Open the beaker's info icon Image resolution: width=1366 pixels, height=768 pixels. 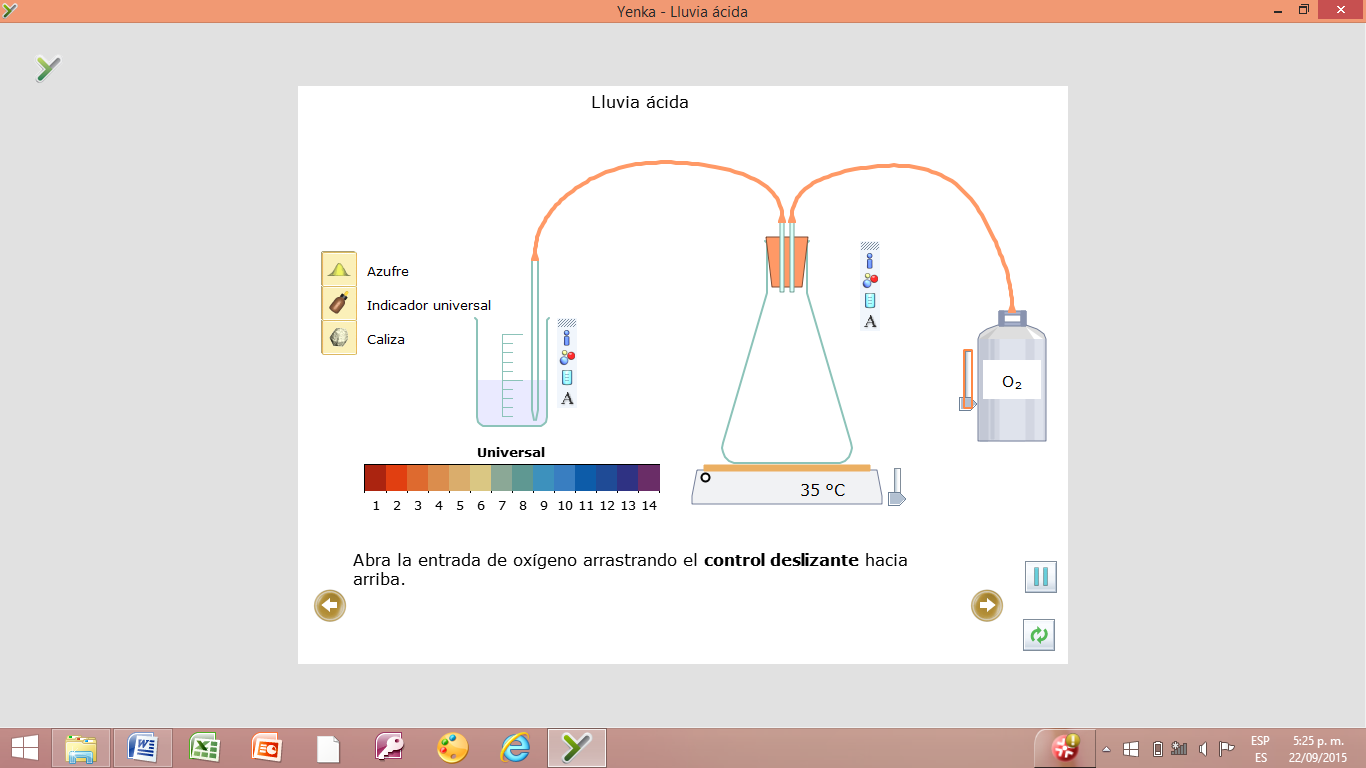[567, 339]
